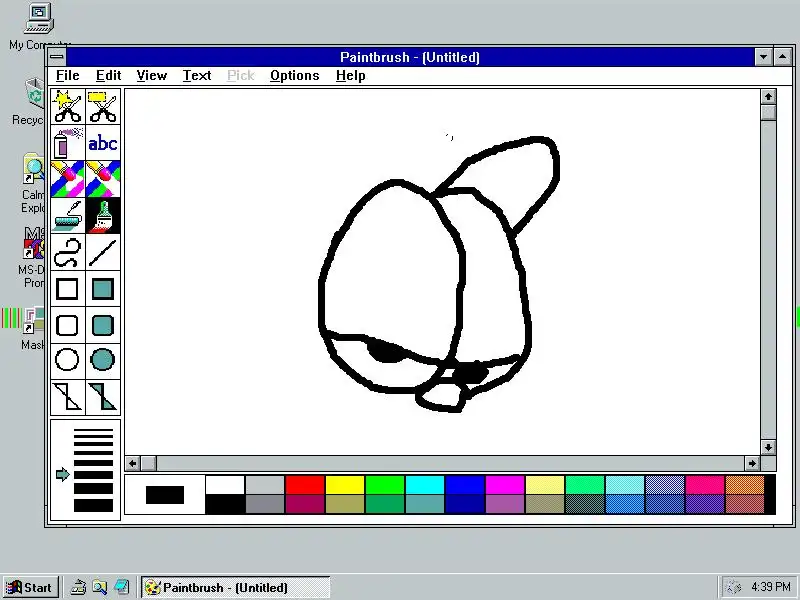Select the Filled Box tool

[103, 288]
